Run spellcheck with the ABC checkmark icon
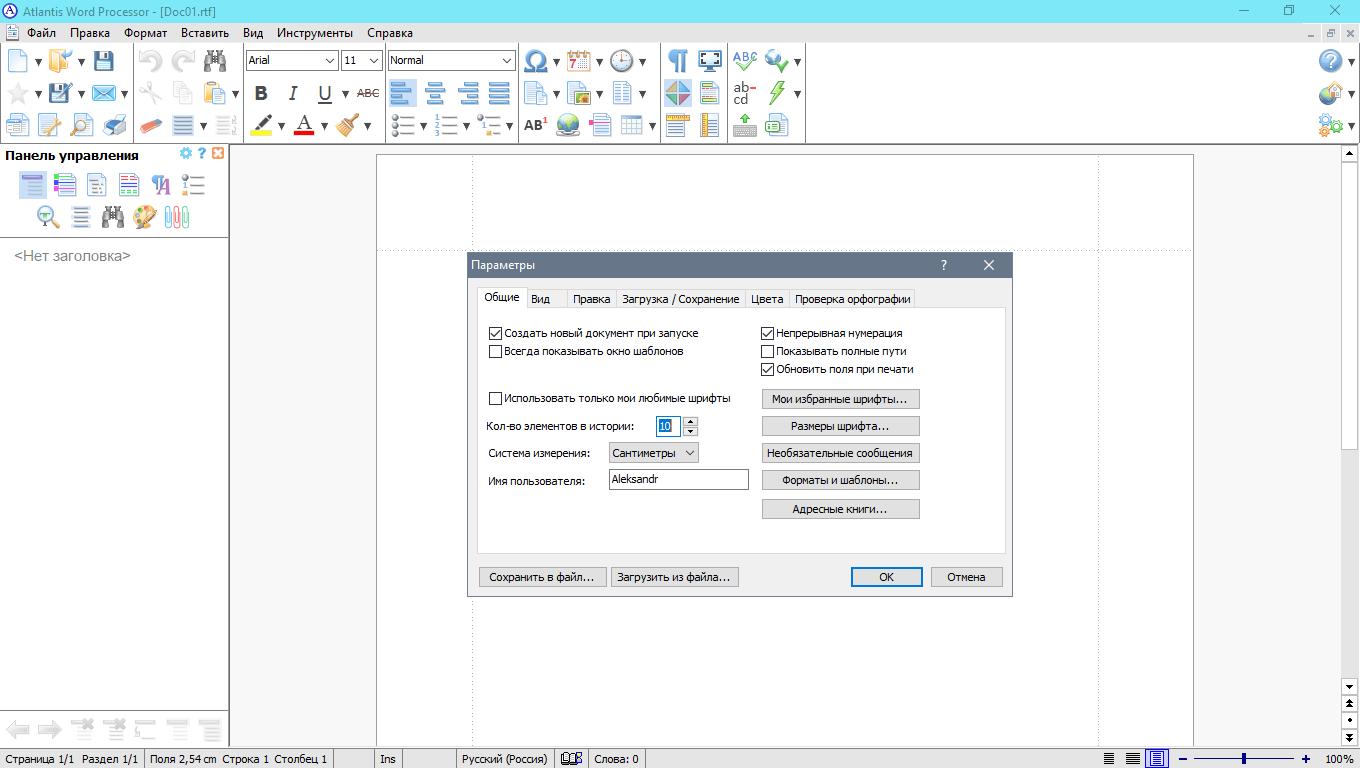Viewport: 1360px width, 768px height. pyautogui.click(x=745, y=61)
